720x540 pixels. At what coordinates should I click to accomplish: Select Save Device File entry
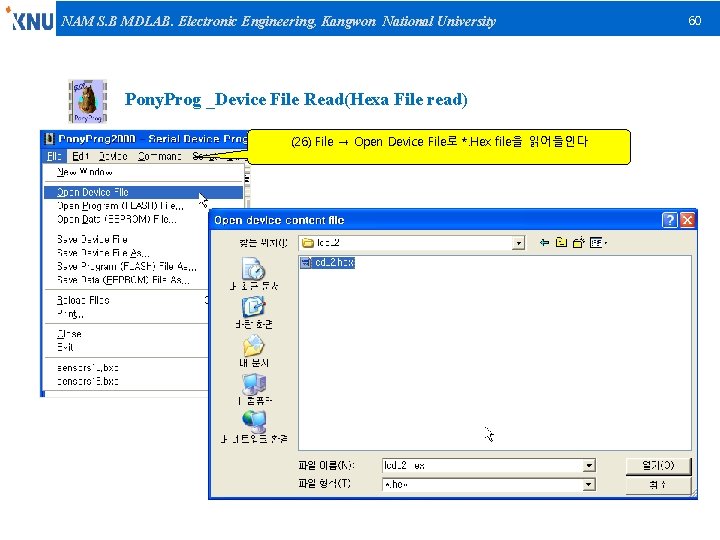point(92,239)
